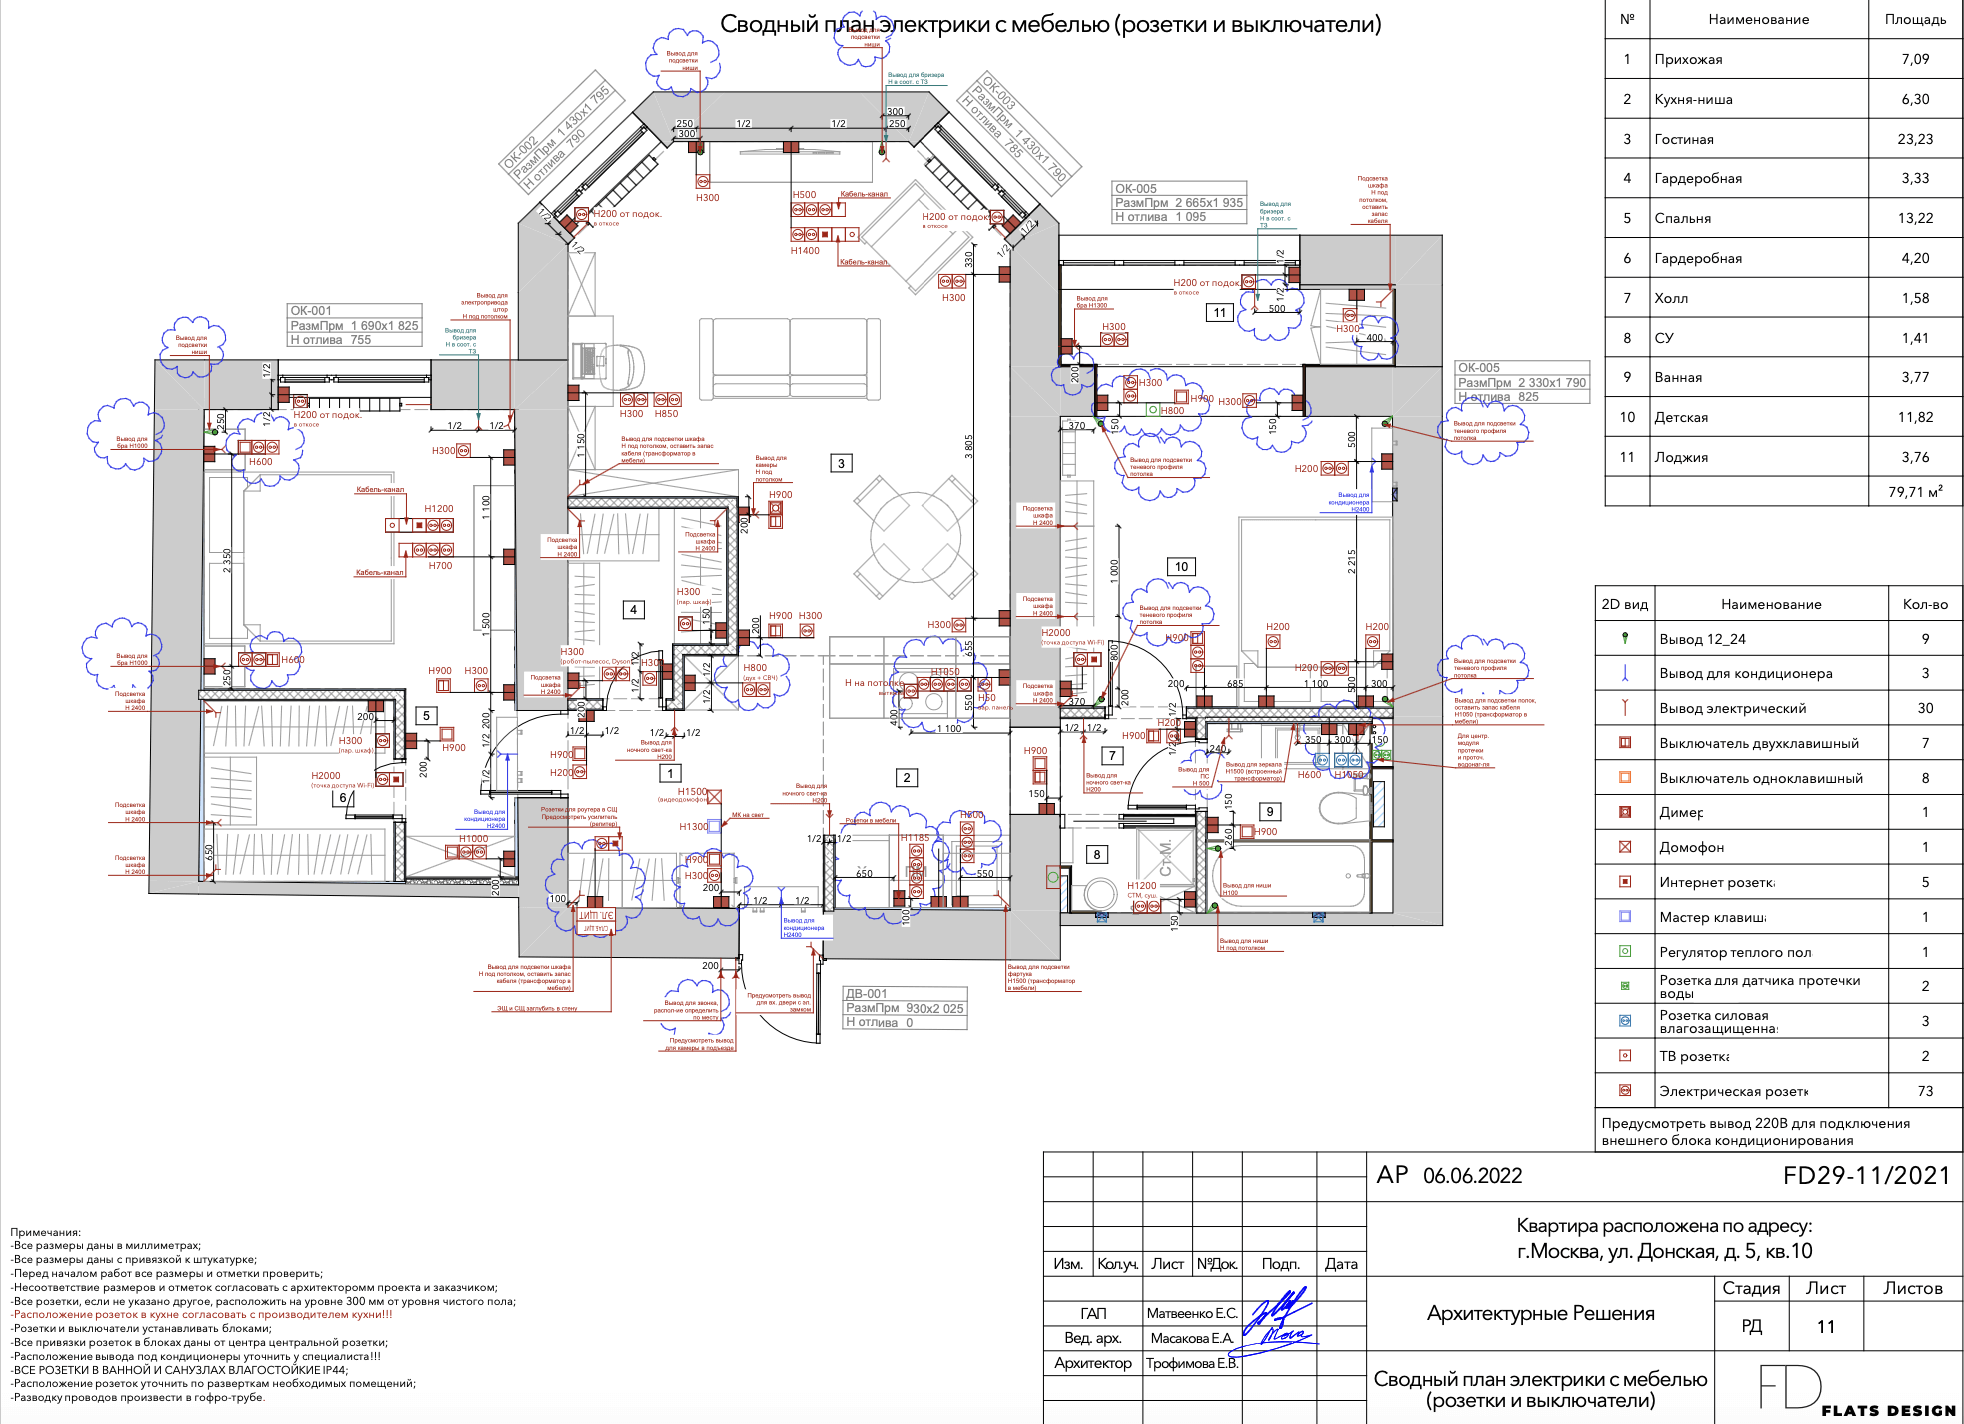Click the area value '7,09'
This screenshot has width=1964, height=1424.
[1915, 59]
